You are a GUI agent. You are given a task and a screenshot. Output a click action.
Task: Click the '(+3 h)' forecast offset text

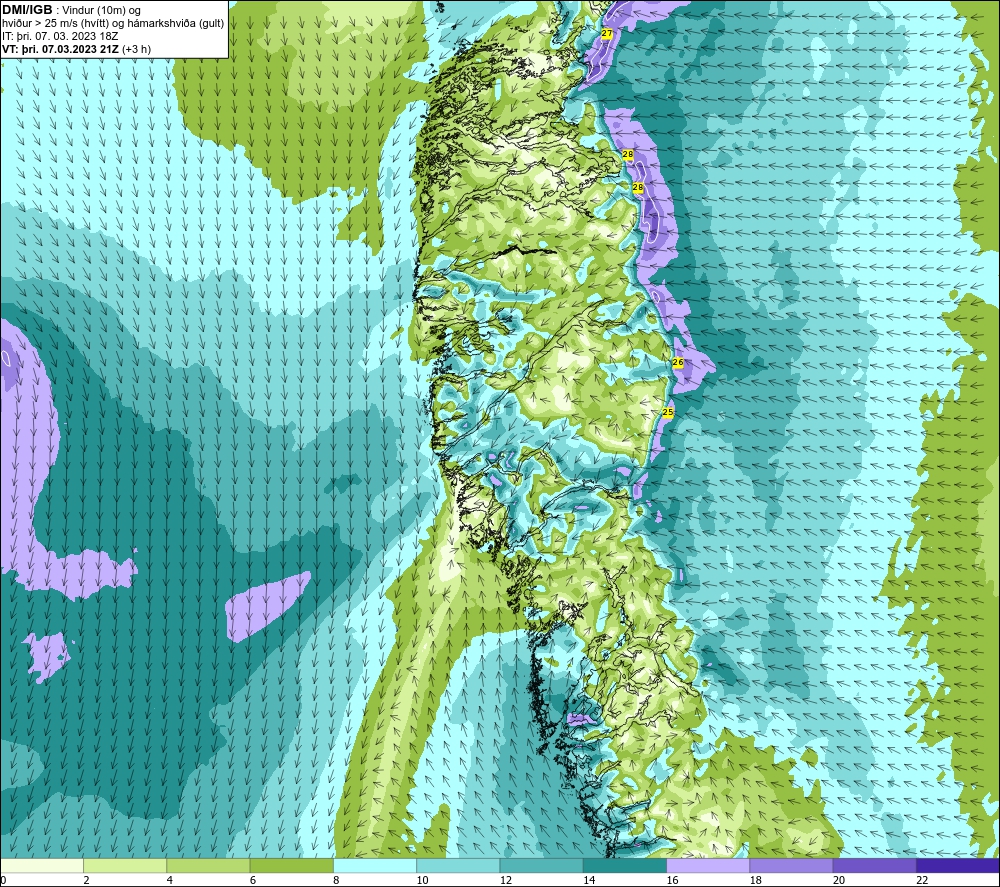[x=136, y=49]
